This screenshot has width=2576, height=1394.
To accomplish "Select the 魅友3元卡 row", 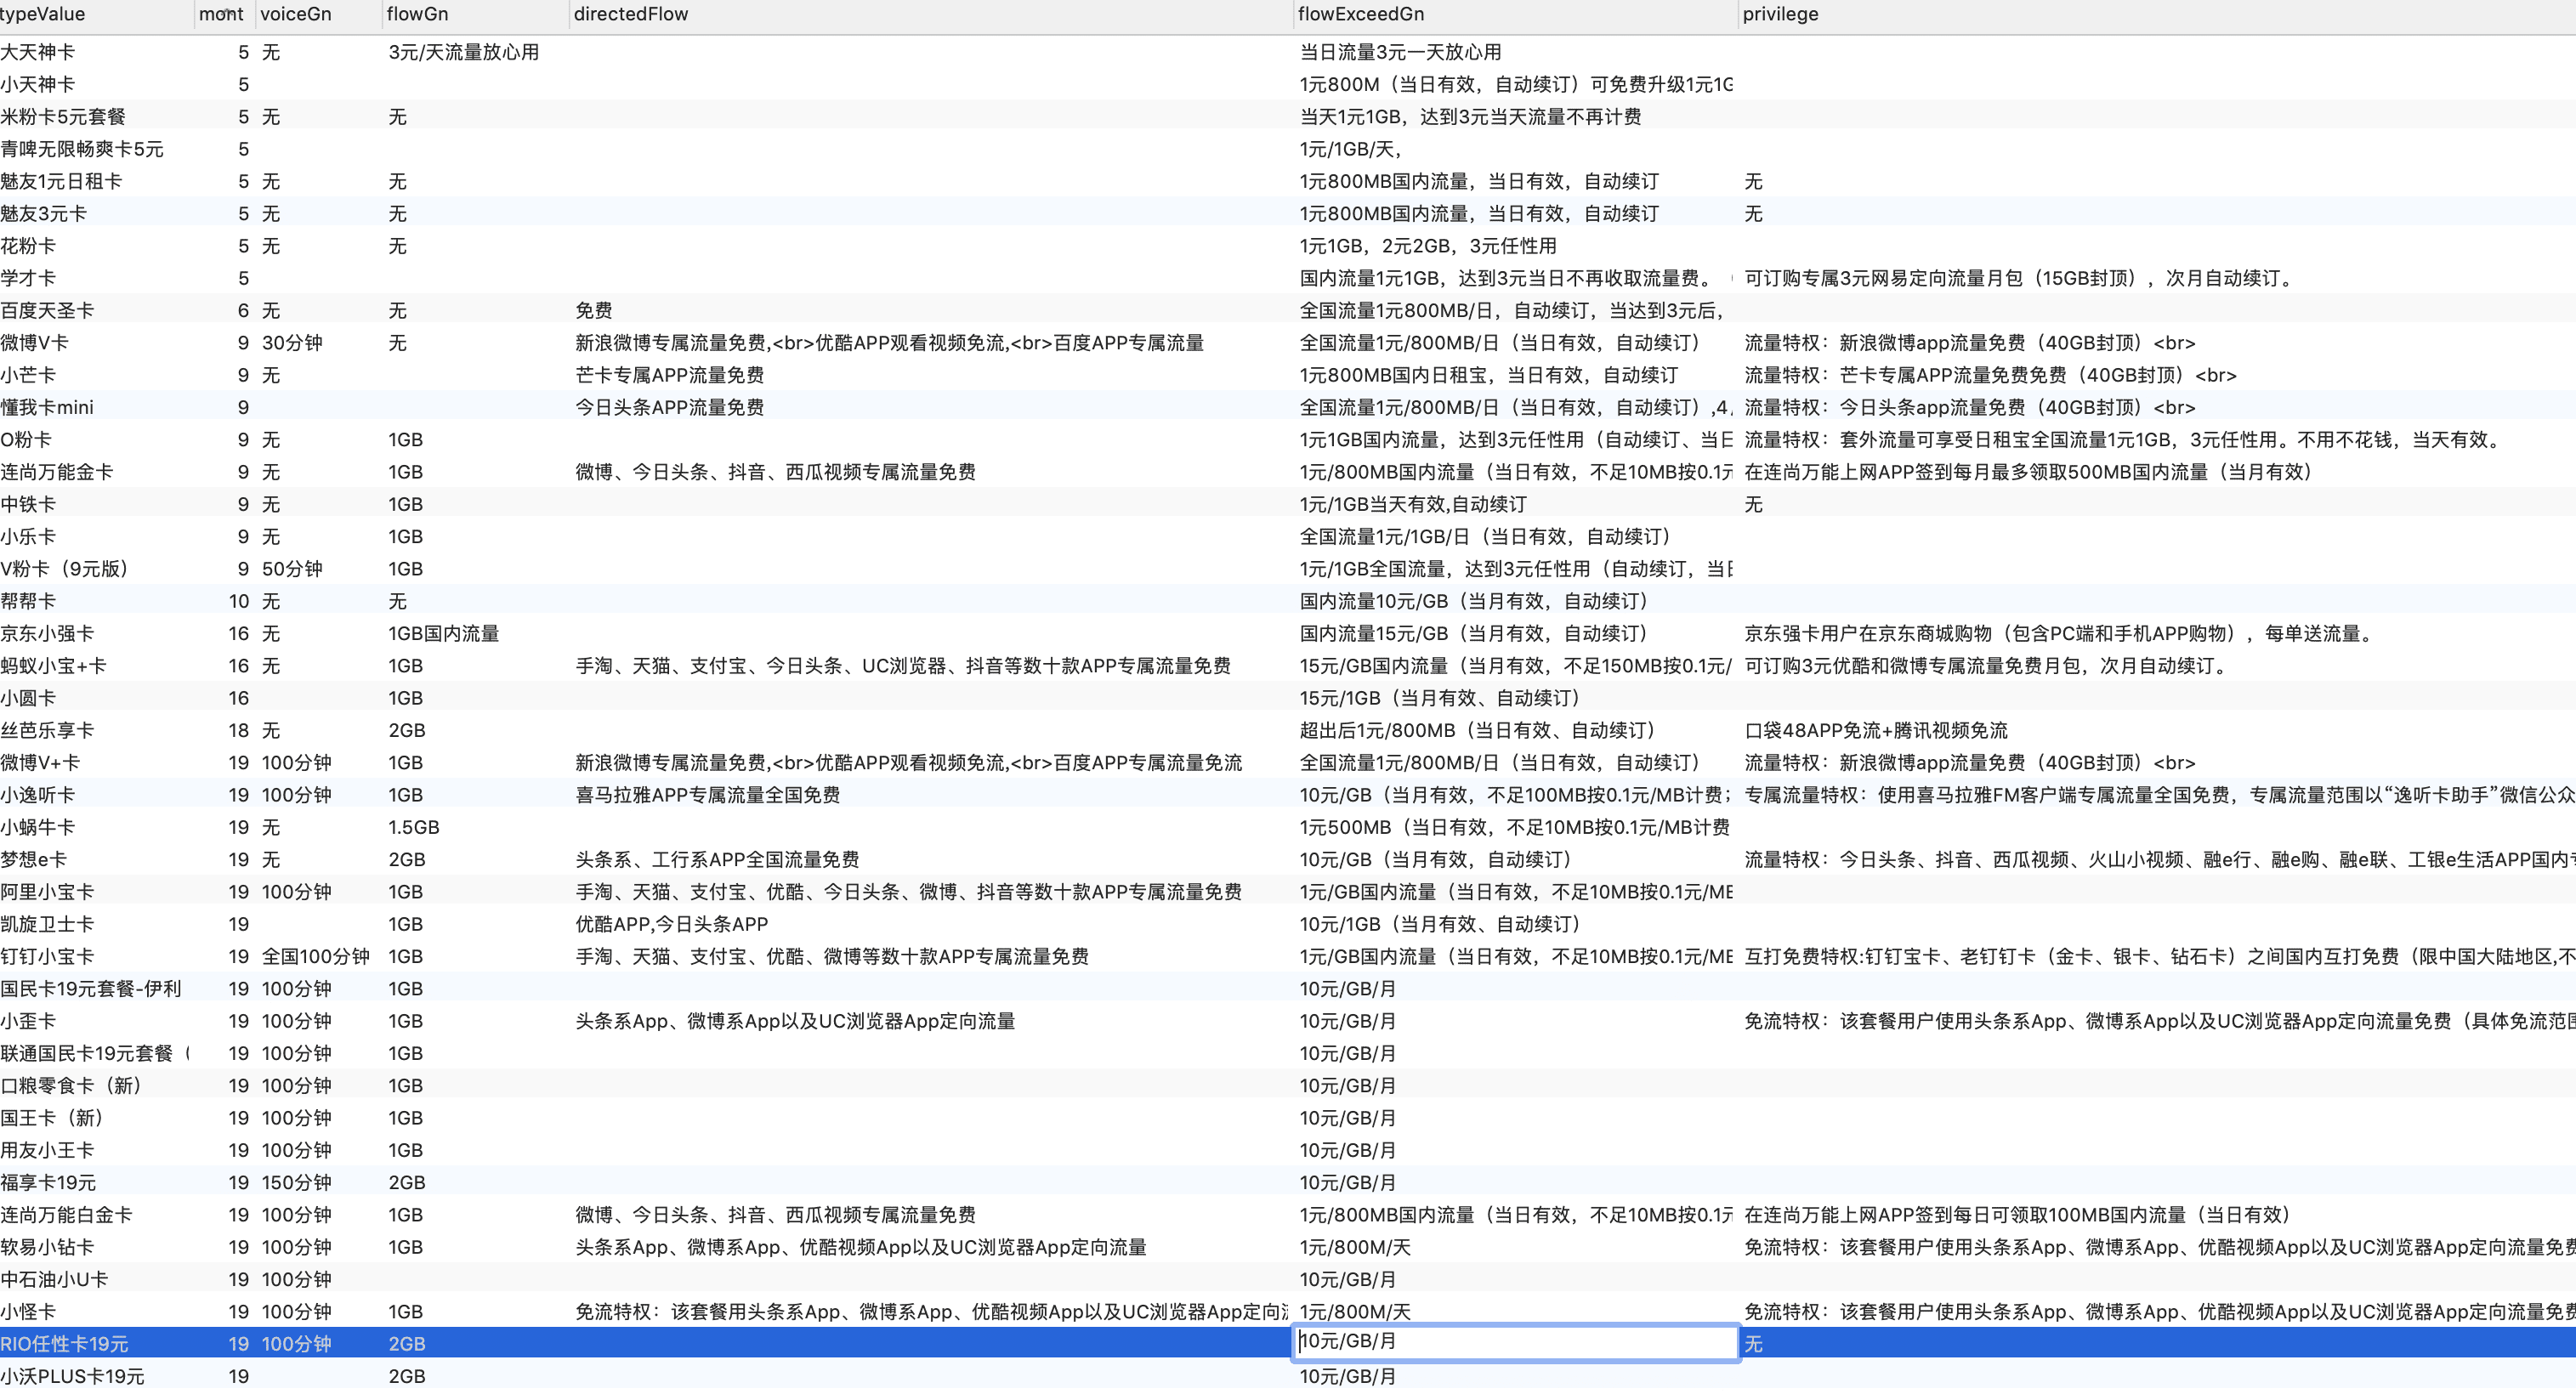I will pos(44,213).
